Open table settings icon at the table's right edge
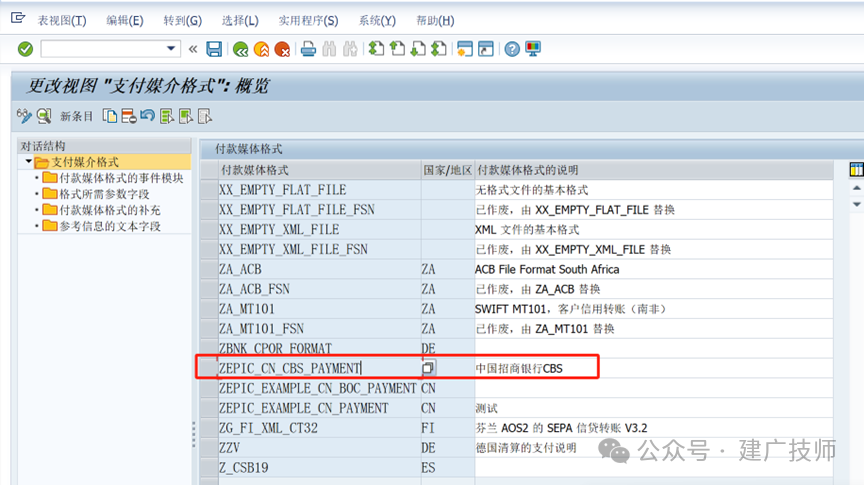864x485 pixels. point(856,170)
